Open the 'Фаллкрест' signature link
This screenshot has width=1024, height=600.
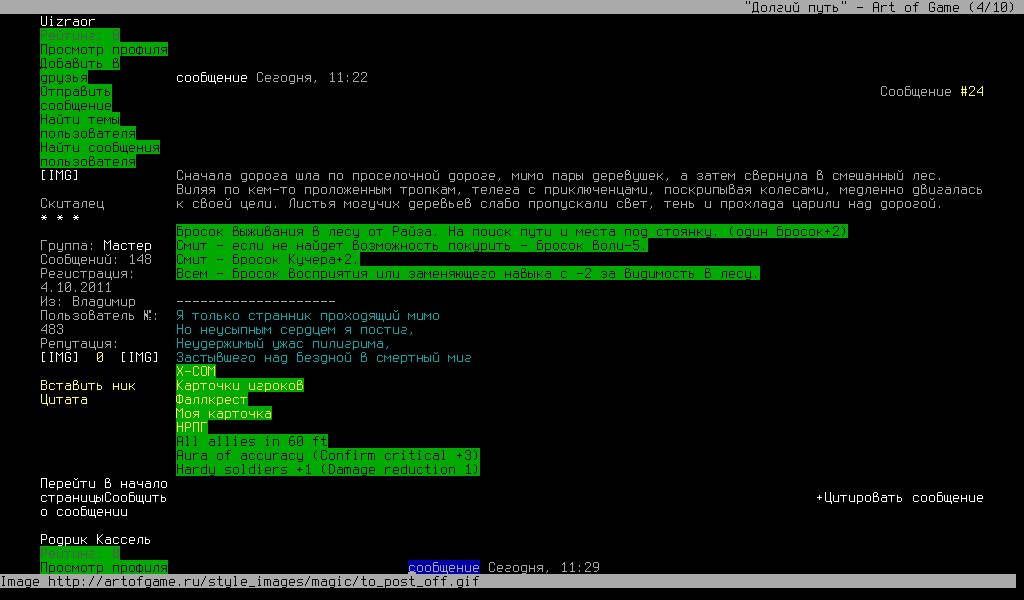(x=211, y=400)
